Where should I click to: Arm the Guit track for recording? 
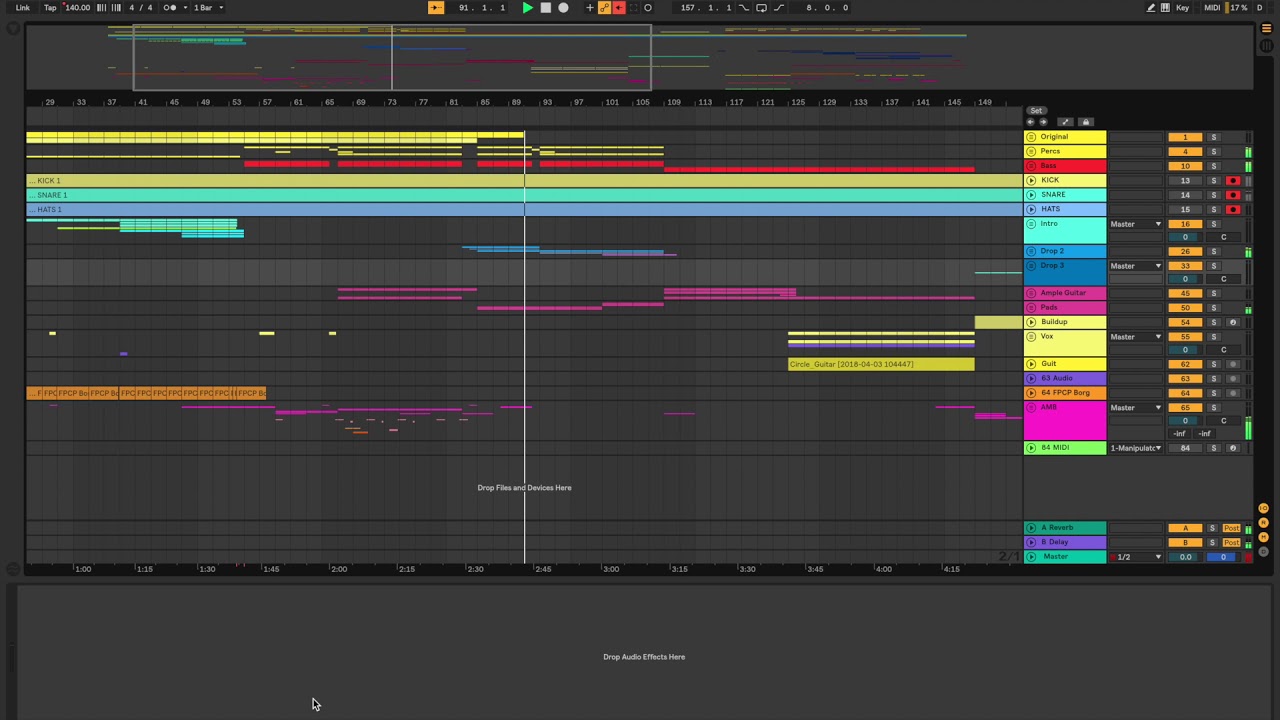[x=1233, y=364]
